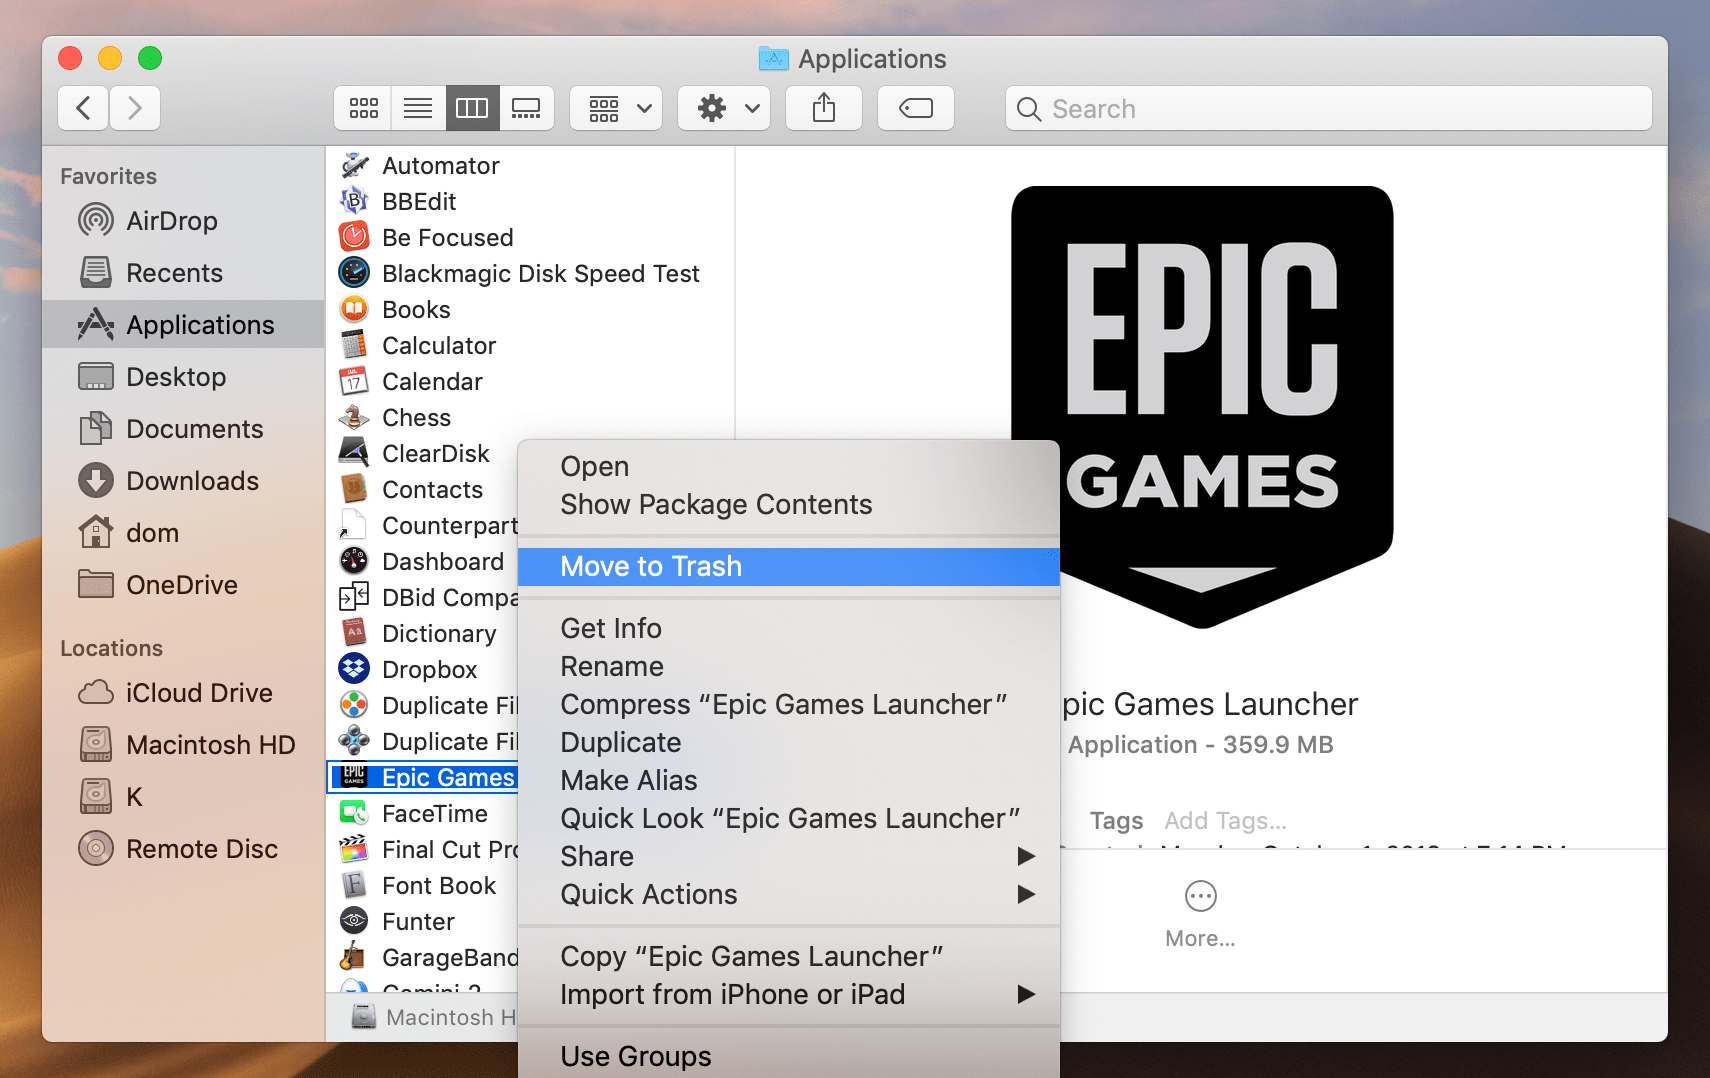Select Chess app
1710x1078 pixels.
click(530, 418)
